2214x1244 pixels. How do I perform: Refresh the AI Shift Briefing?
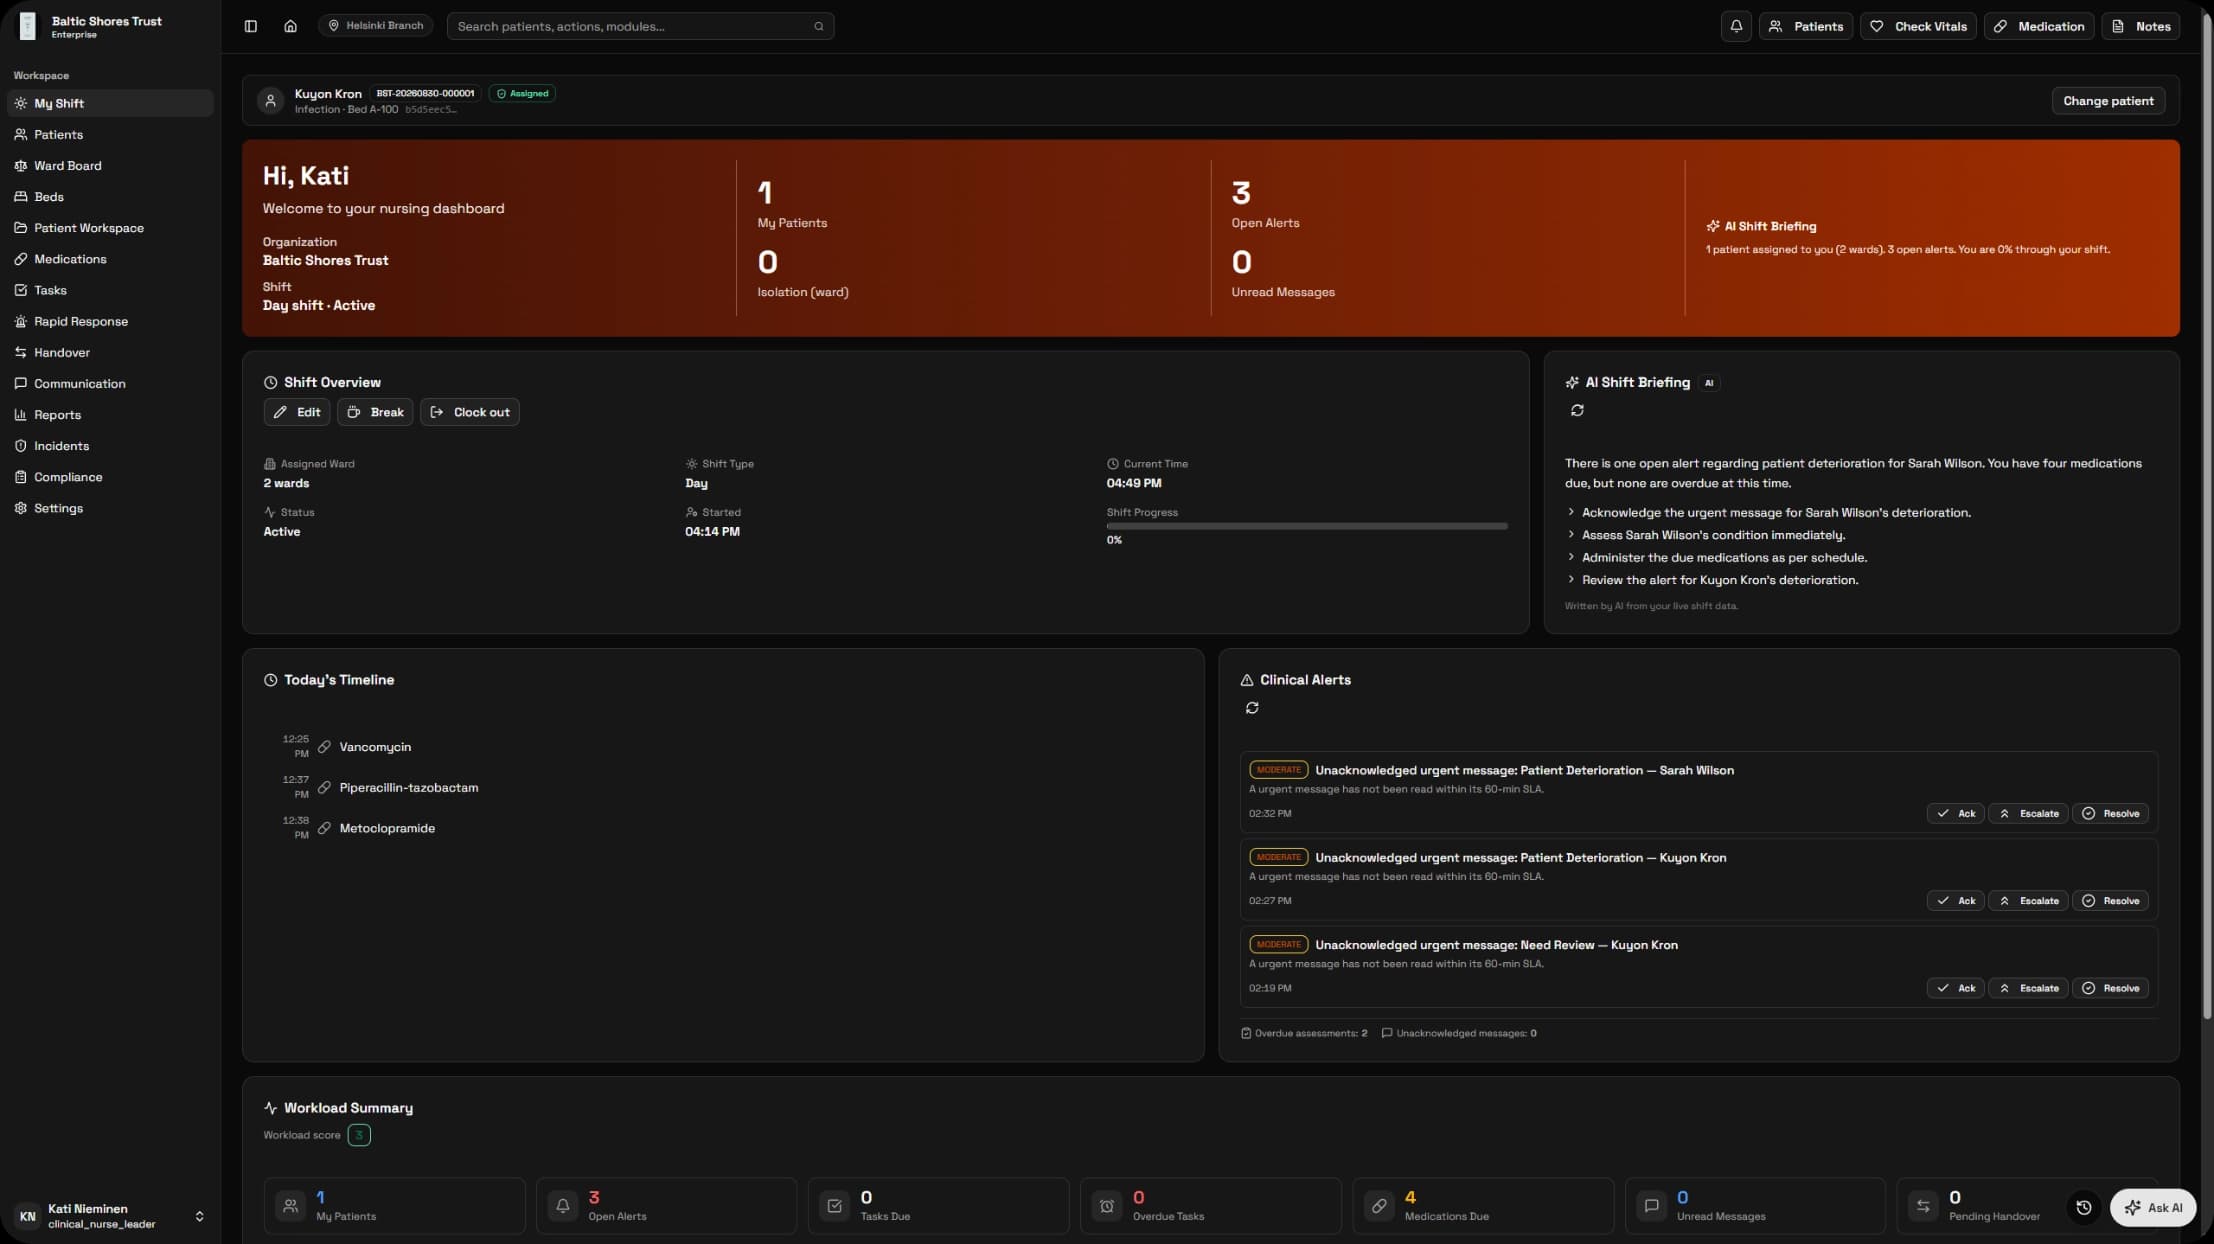(x=1577, y=410)
